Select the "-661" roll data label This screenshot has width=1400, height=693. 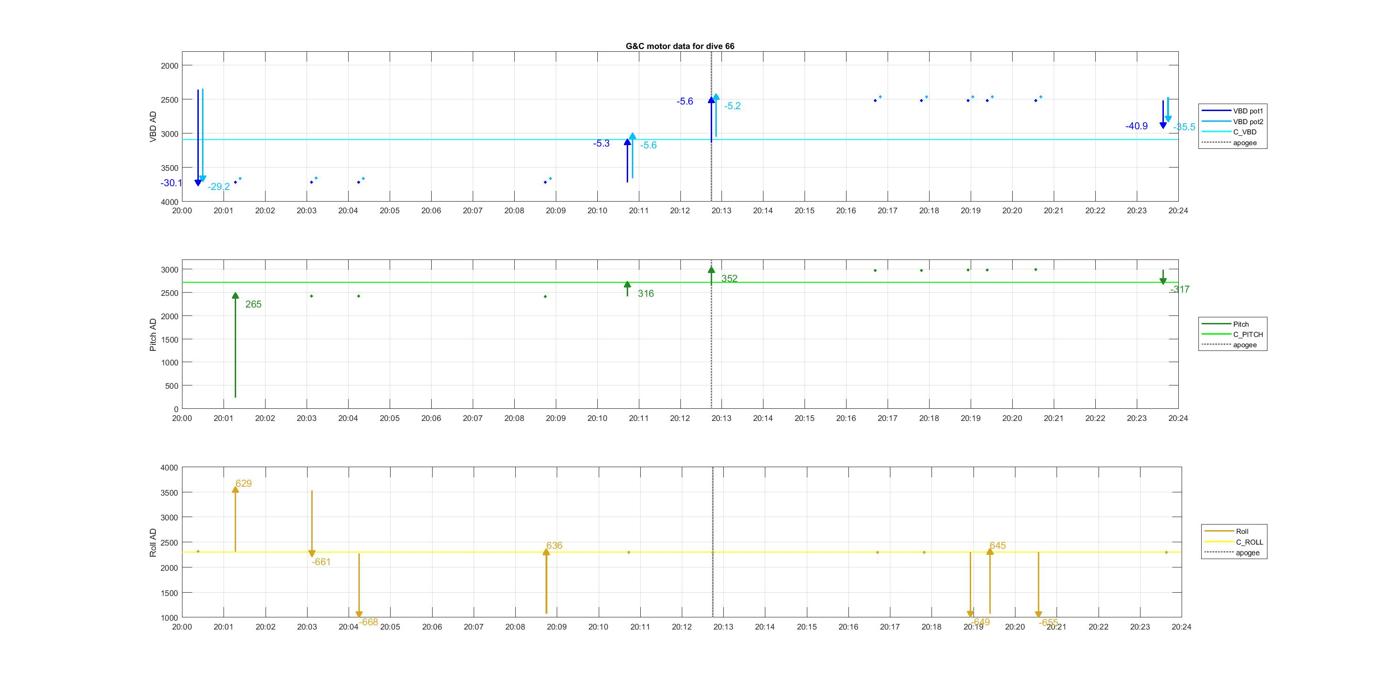(321, 562)
